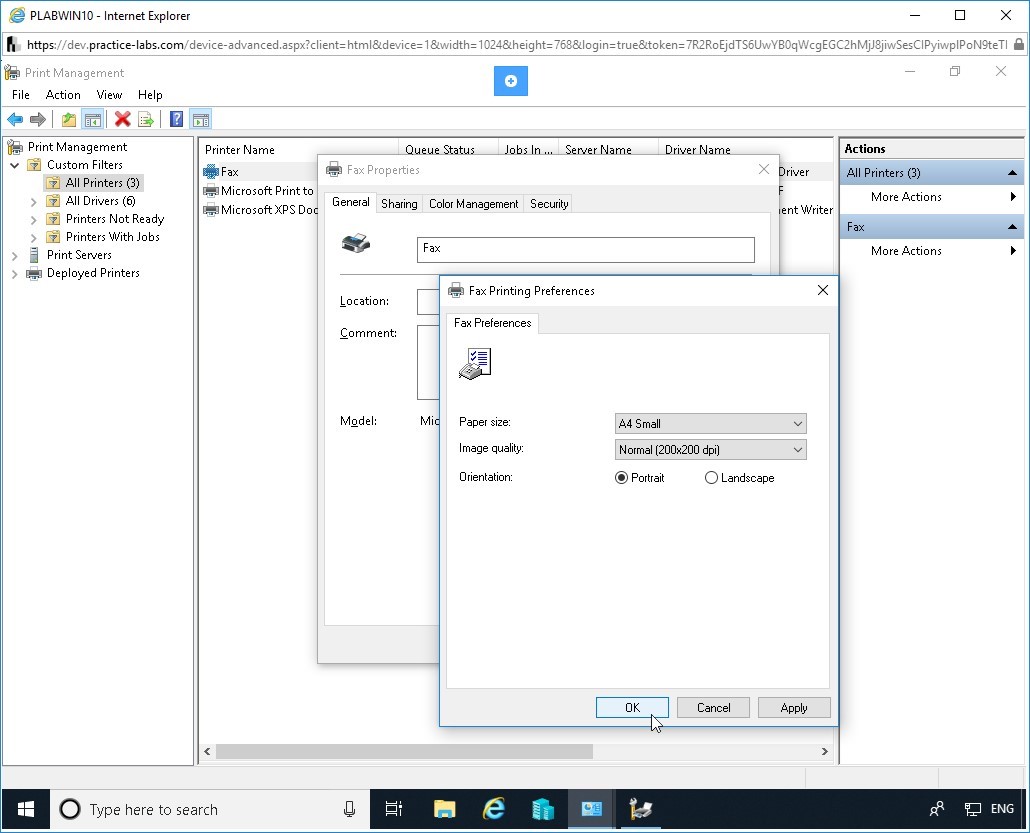This screenshot has width=1030, height=833.
Task: Click the Up One Level folder icon
Action: tap(69, 120)
